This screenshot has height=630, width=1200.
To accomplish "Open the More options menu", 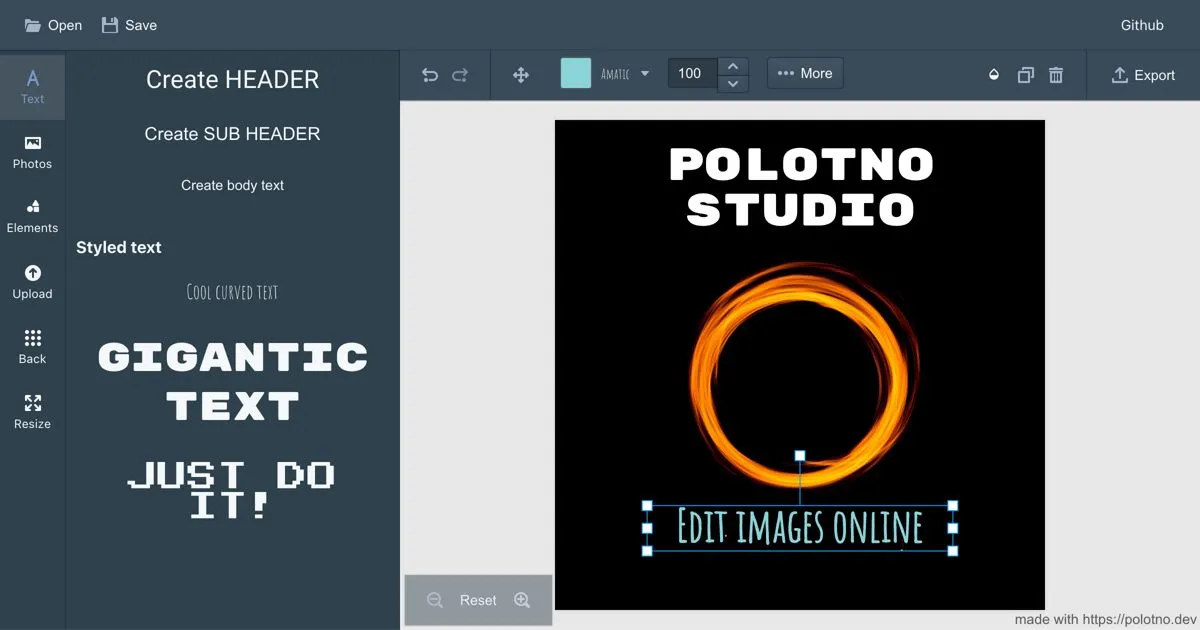I will [x=805, y=73].
